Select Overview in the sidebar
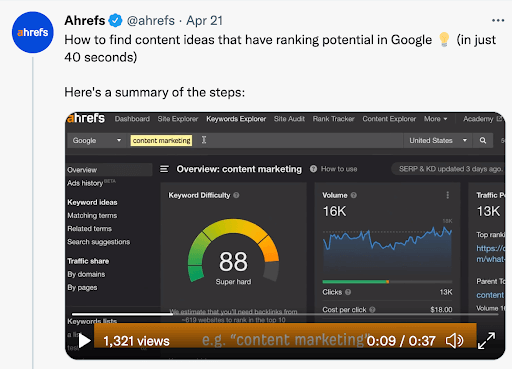 click(x=109, y=170)
